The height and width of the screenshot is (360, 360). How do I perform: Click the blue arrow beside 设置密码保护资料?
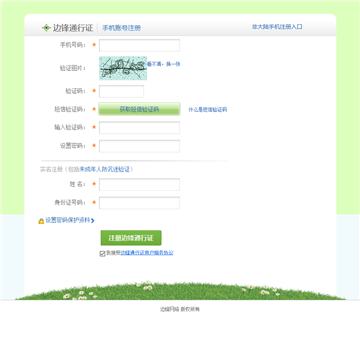pyautogui.click(x=93, y=221)
